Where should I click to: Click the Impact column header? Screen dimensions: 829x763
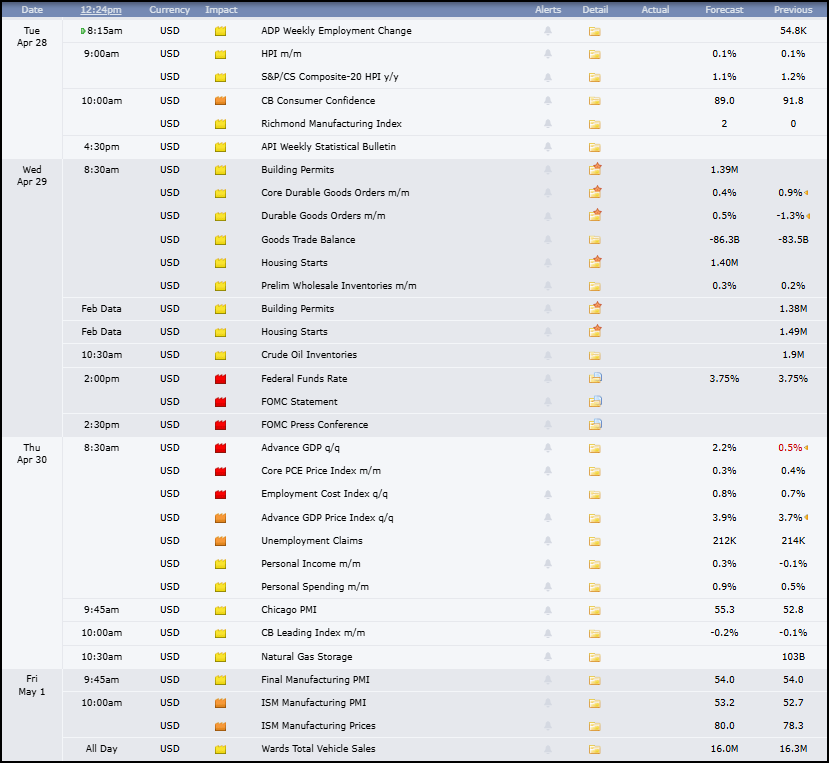coord(221,10)
